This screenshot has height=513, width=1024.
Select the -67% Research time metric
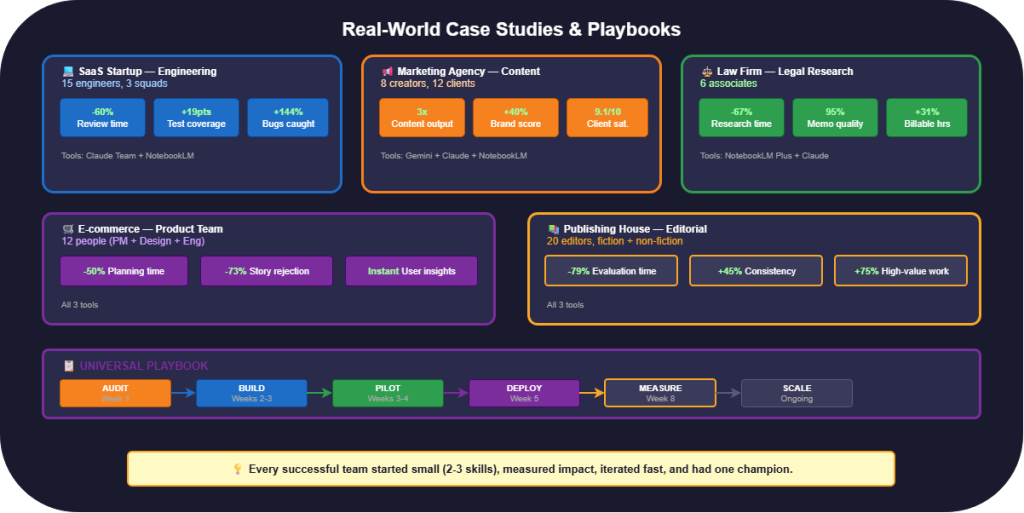coord(741,117)
